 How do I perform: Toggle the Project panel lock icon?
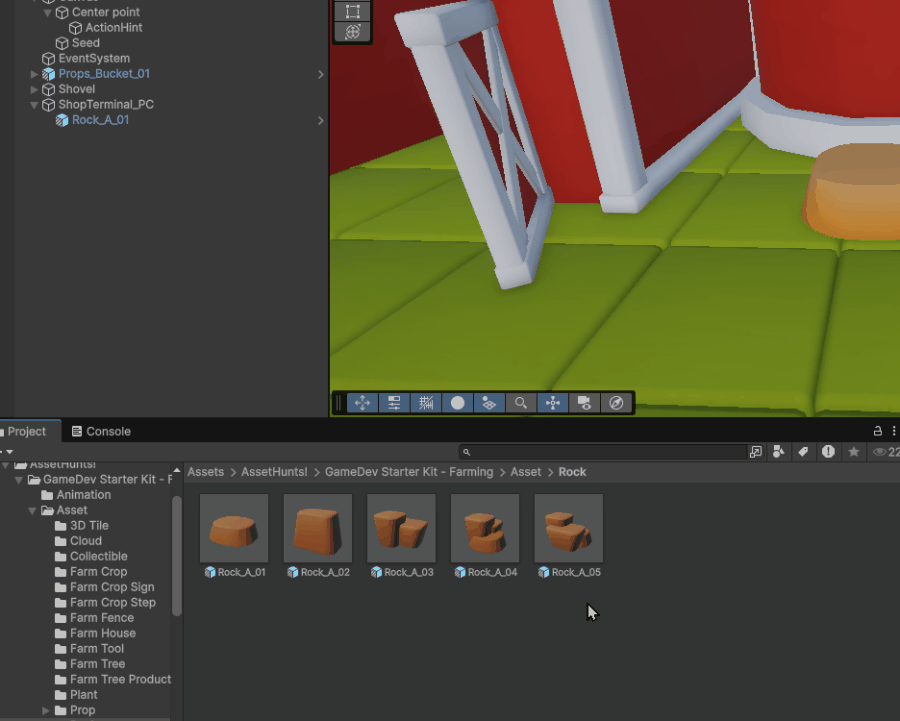click(x=878, y=431)
